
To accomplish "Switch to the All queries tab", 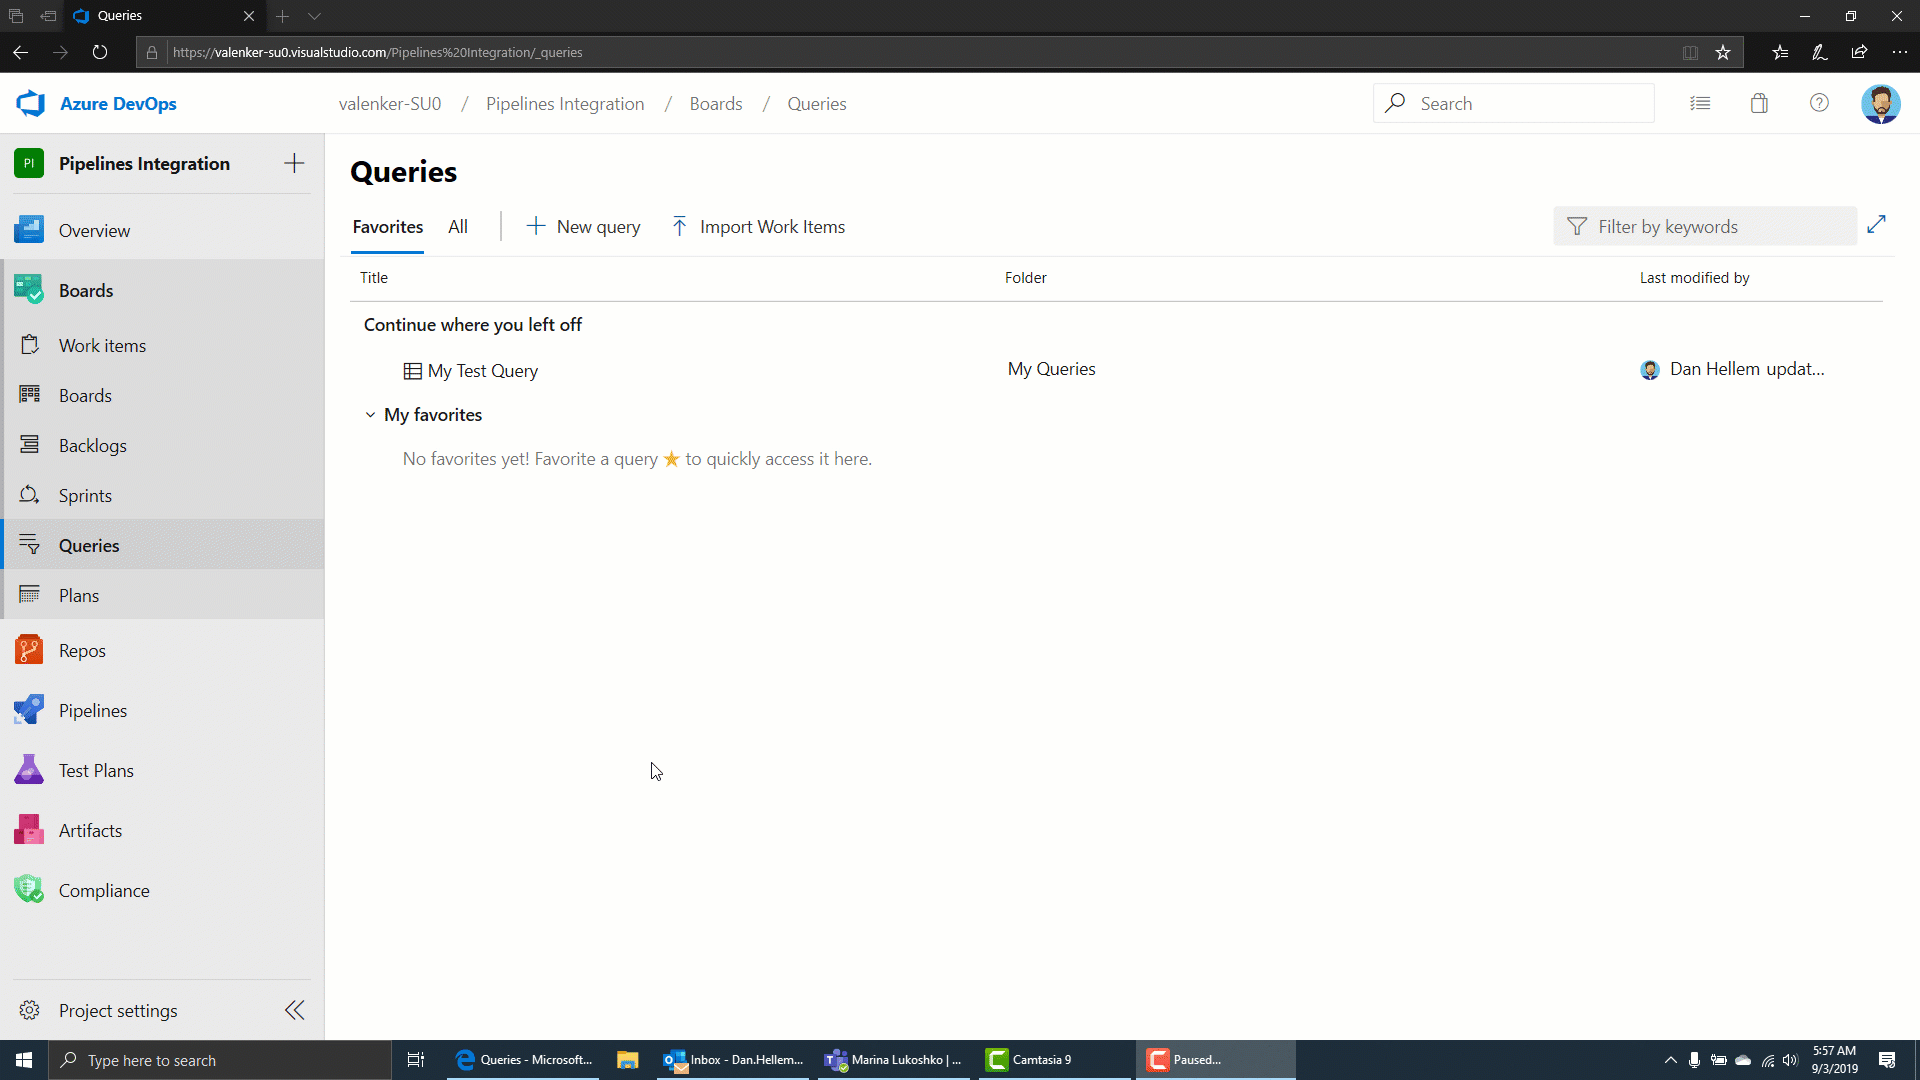I will [x=458, y=225].
